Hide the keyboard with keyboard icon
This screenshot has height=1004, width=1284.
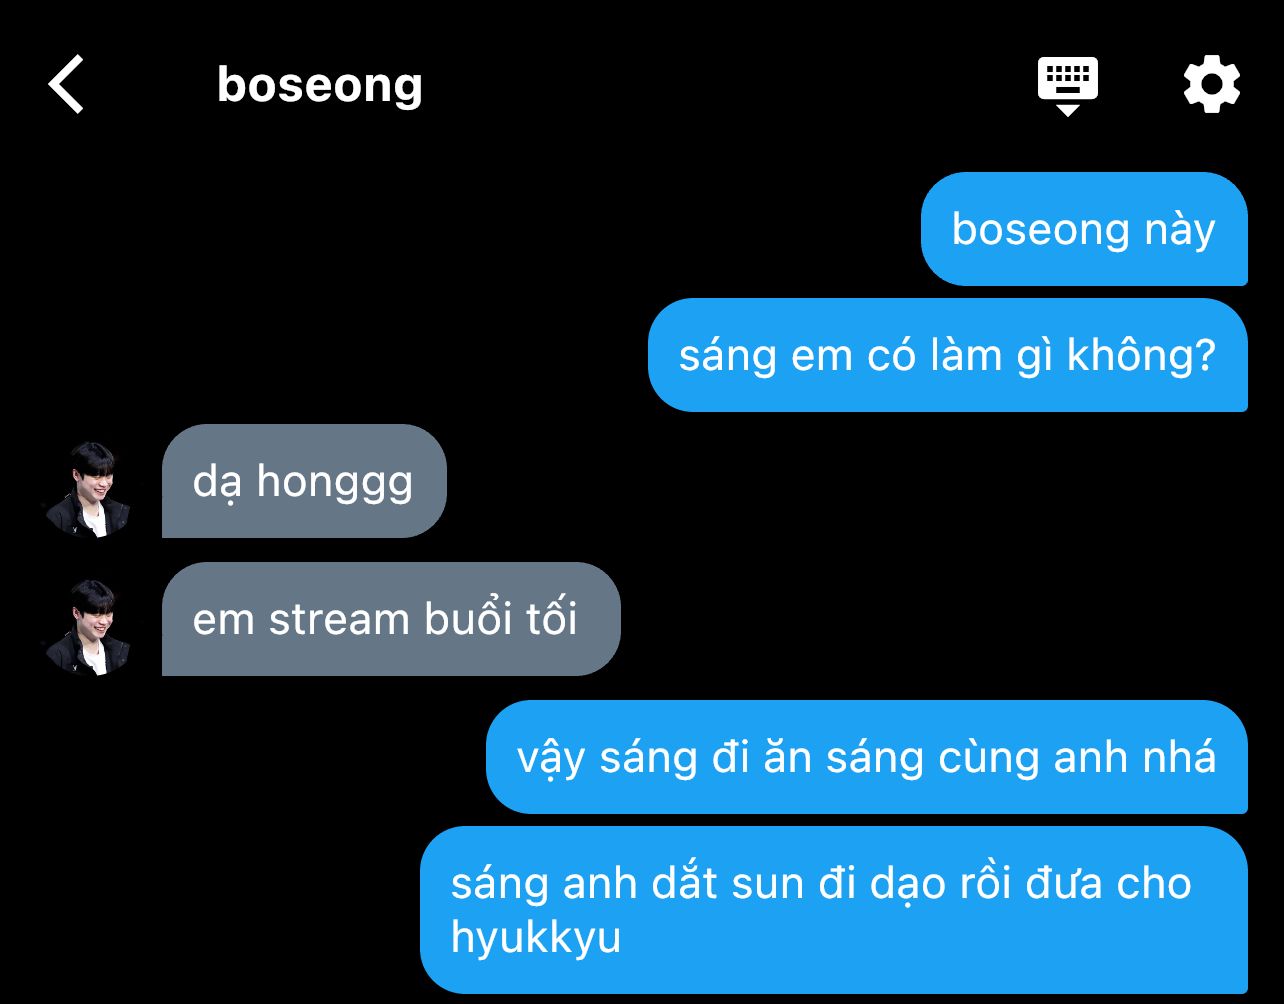[x=1068, y=86]
